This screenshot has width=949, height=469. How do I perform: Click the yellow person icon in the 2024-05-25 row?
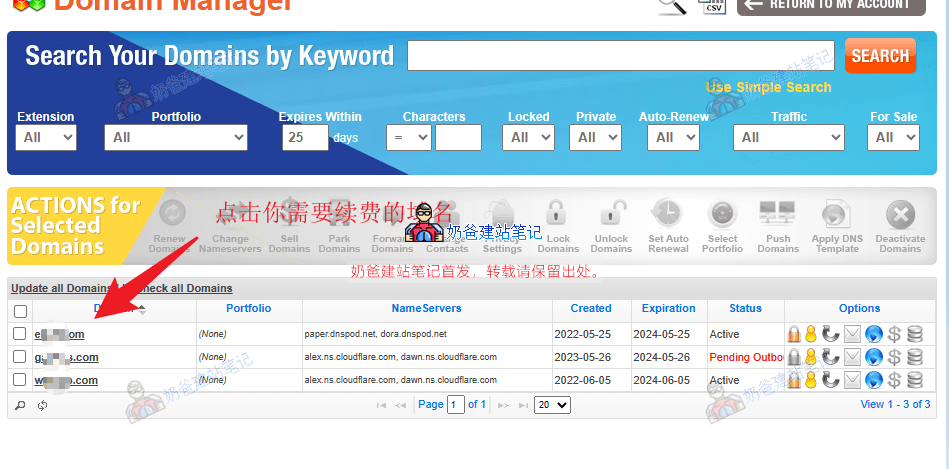[x=811, y=334]
